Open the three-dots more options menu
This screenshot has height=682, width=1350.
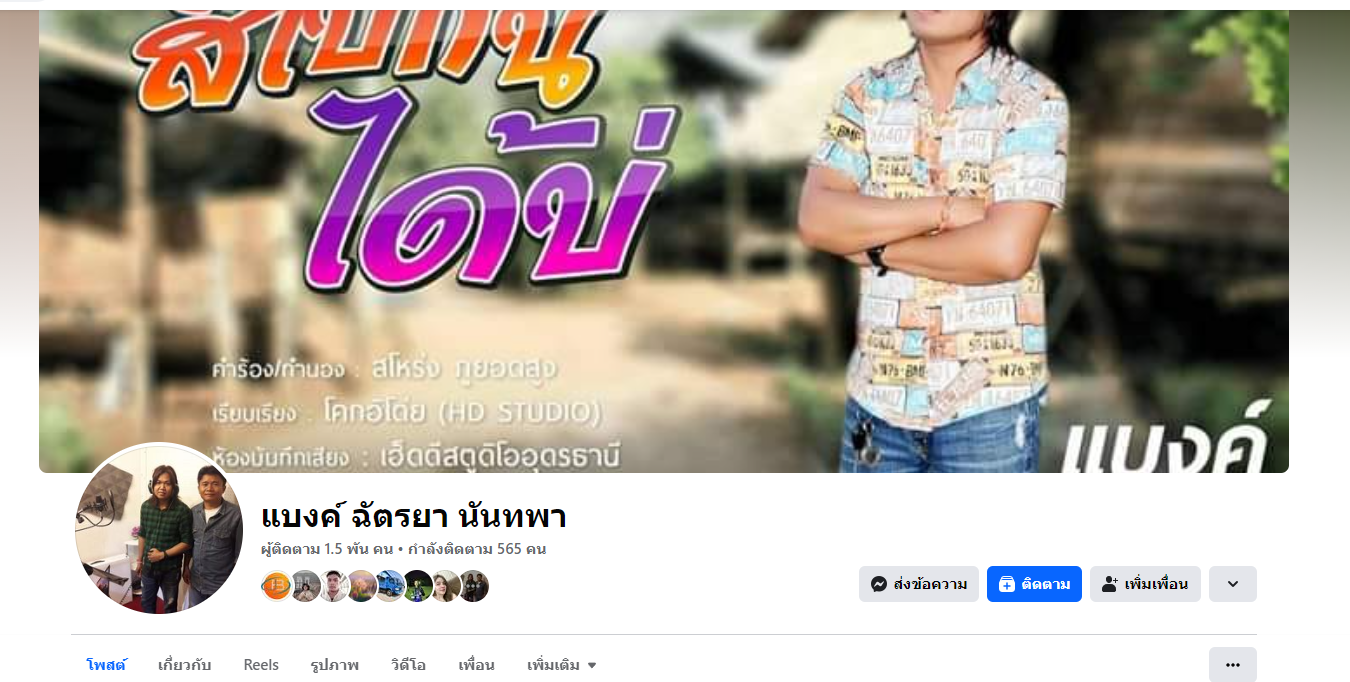point(1233,664)
